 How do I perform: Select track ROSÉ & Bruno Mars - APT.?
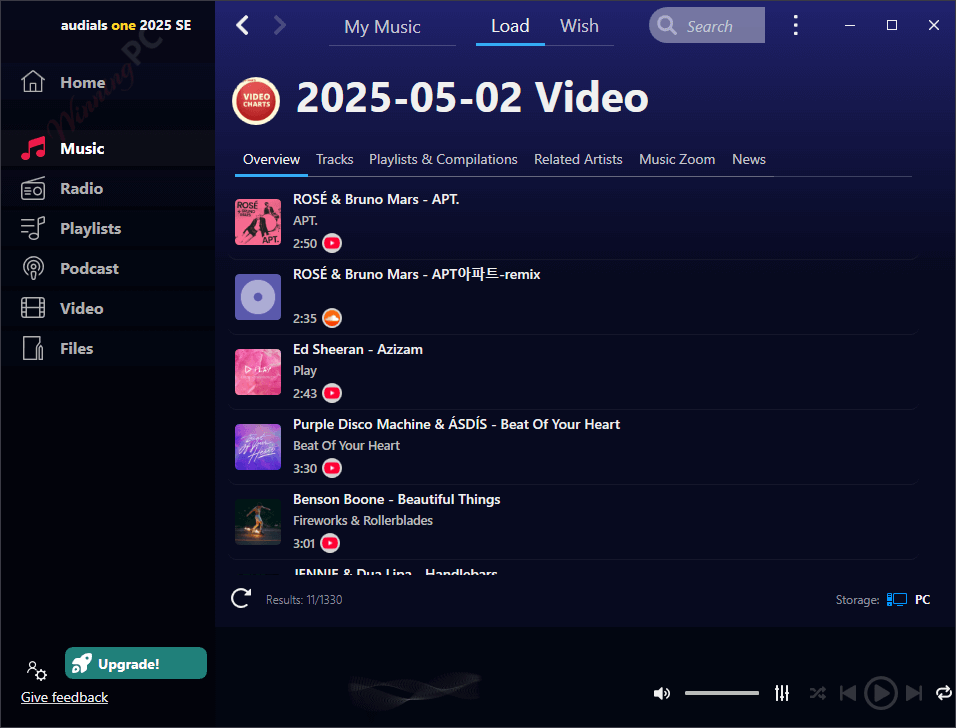tap(376, 199)
